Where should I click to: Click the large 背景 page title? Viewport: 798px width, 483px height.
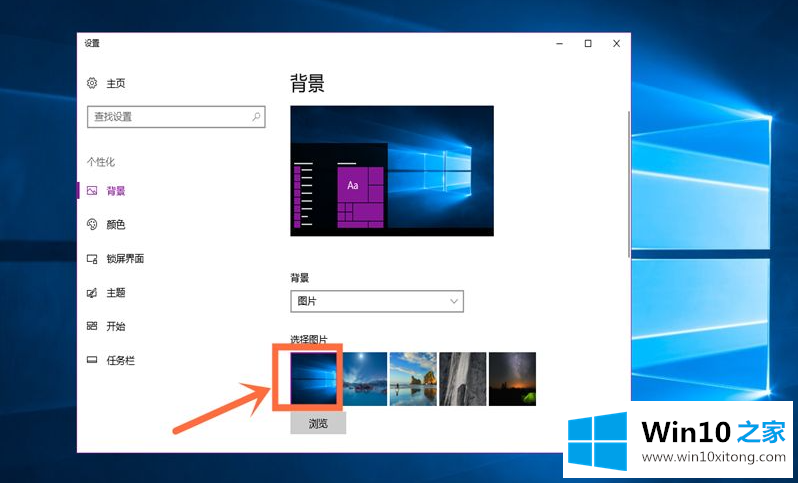click(307, 83)
